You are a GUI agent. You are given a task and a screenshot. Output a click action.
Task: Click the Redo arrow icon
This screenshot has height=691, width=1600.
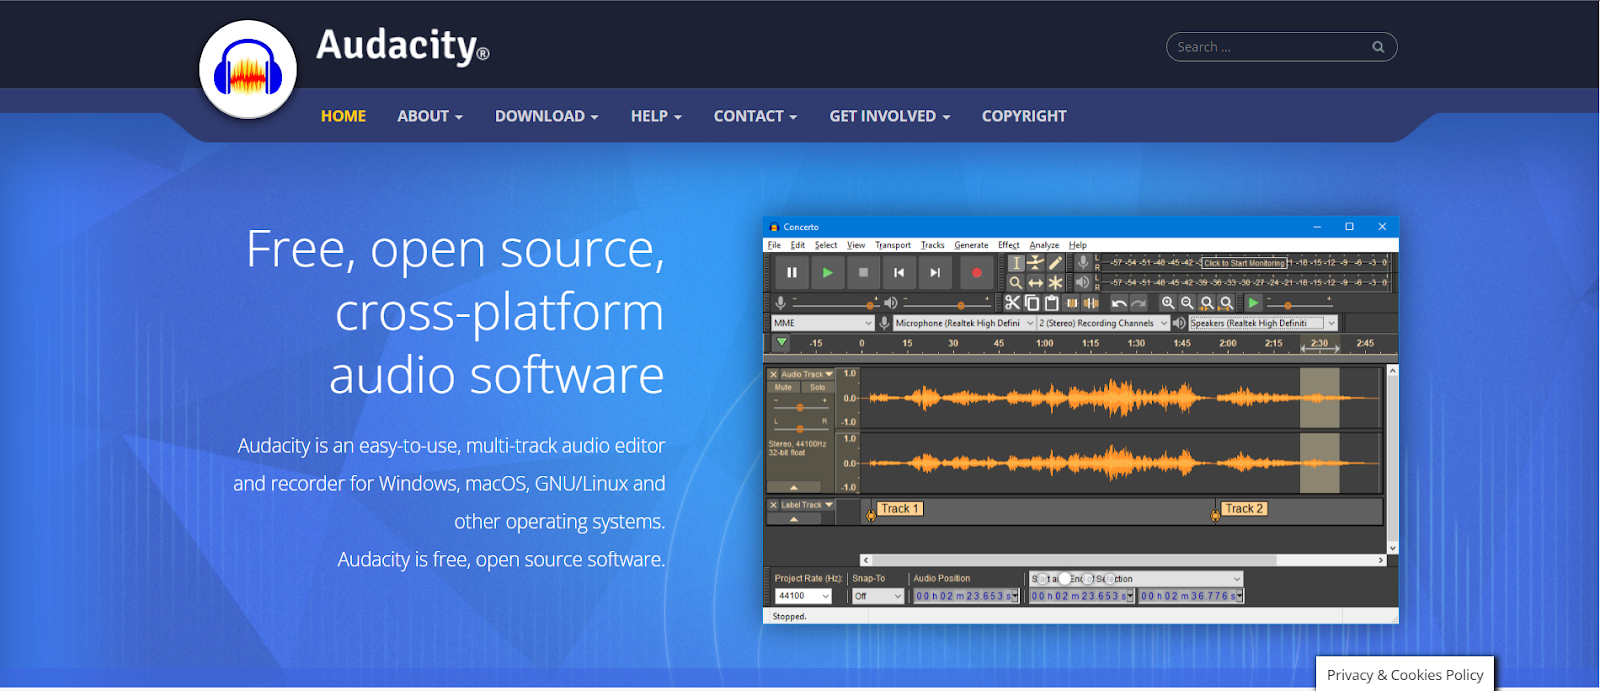(1138, 303)
